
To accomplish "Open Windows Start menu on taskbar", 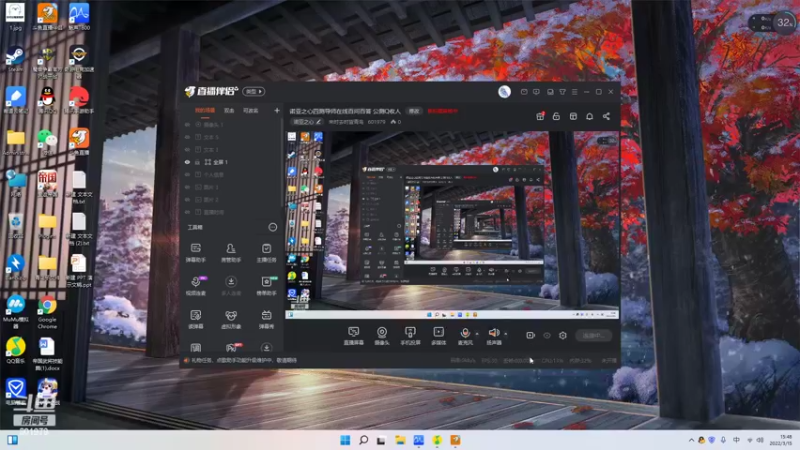I will point(345,440).
